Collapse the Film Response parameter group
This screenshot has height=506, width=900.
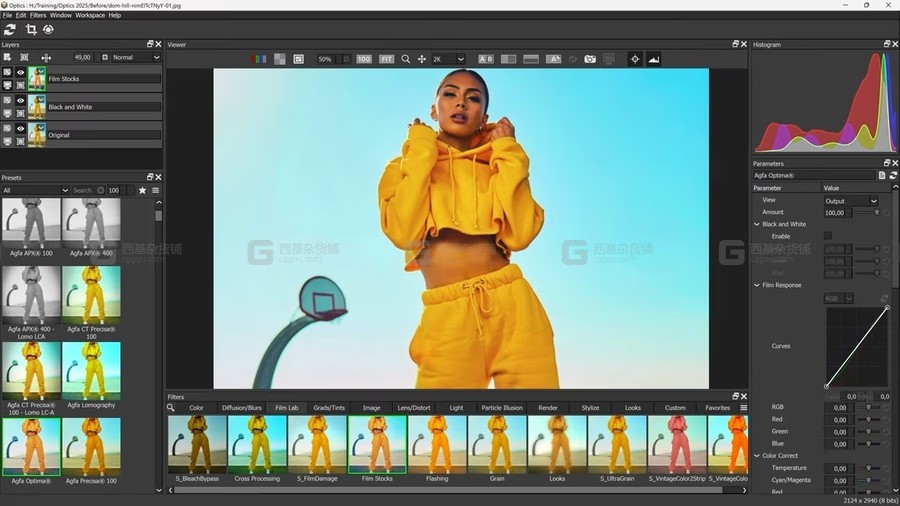pyautogui.click(x=757, y=285)
